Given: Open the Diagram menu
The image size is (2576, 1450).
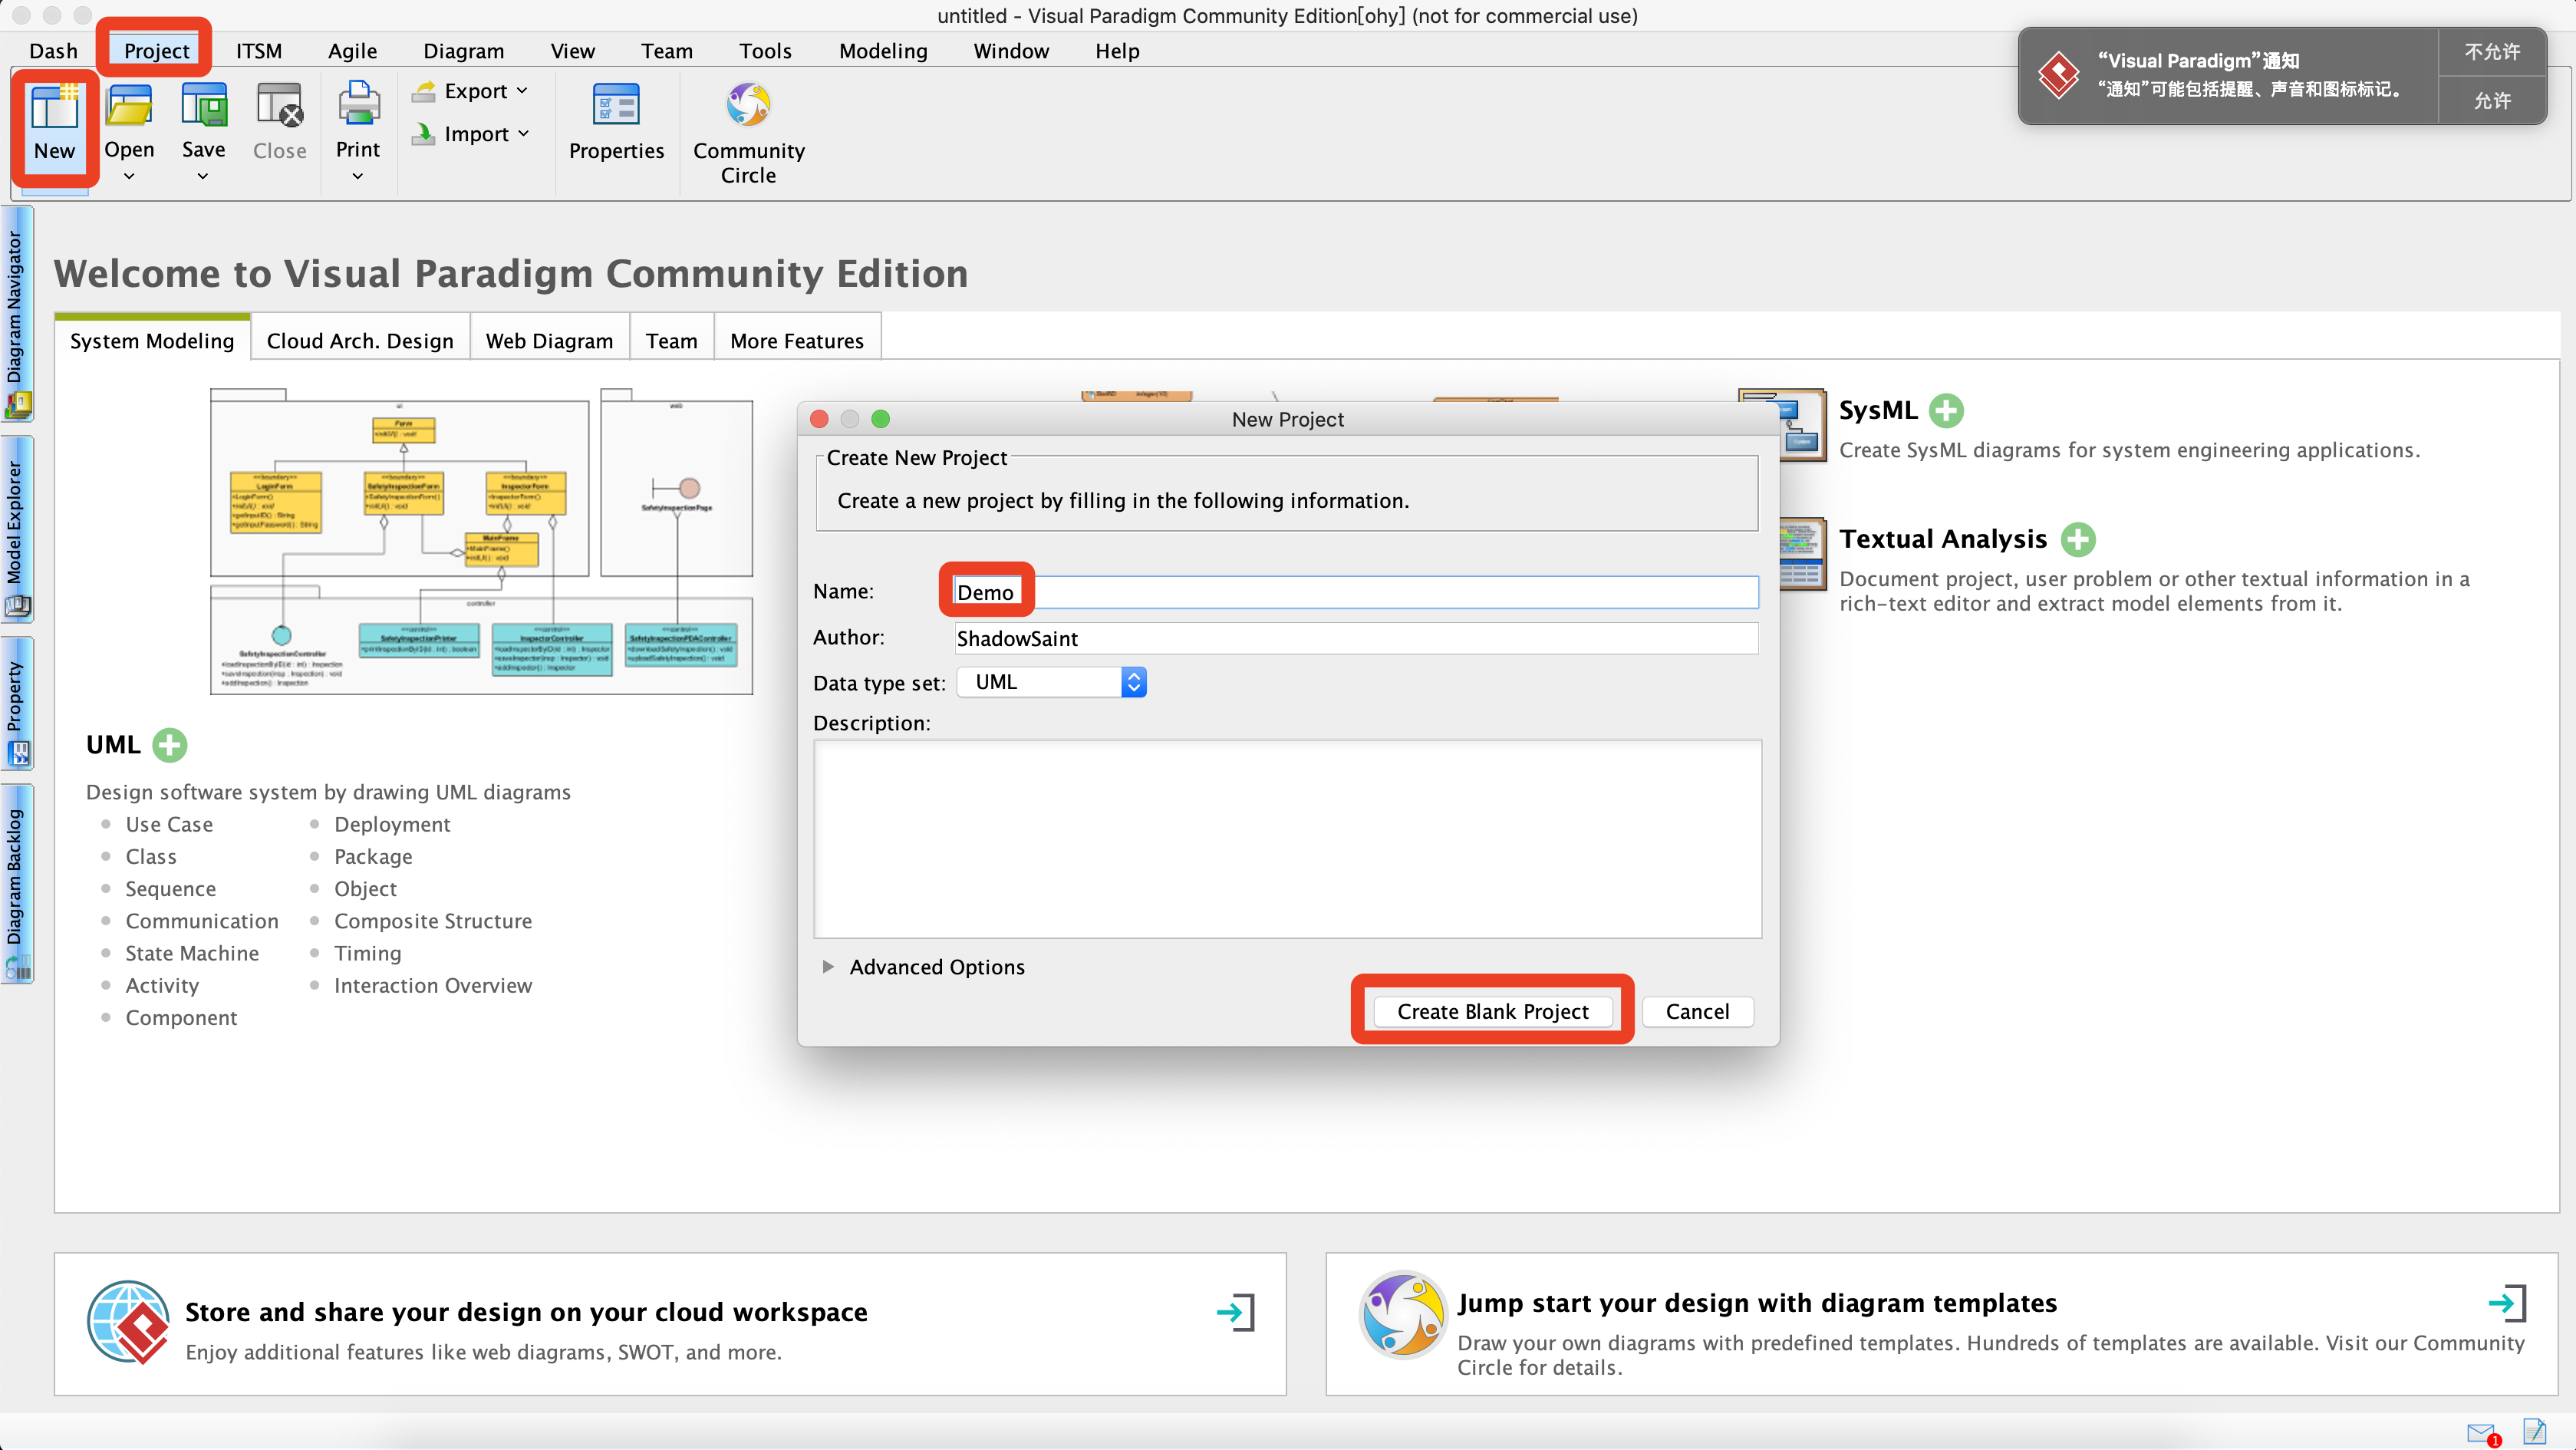Looking at the screenshot, I should point(463,51).
